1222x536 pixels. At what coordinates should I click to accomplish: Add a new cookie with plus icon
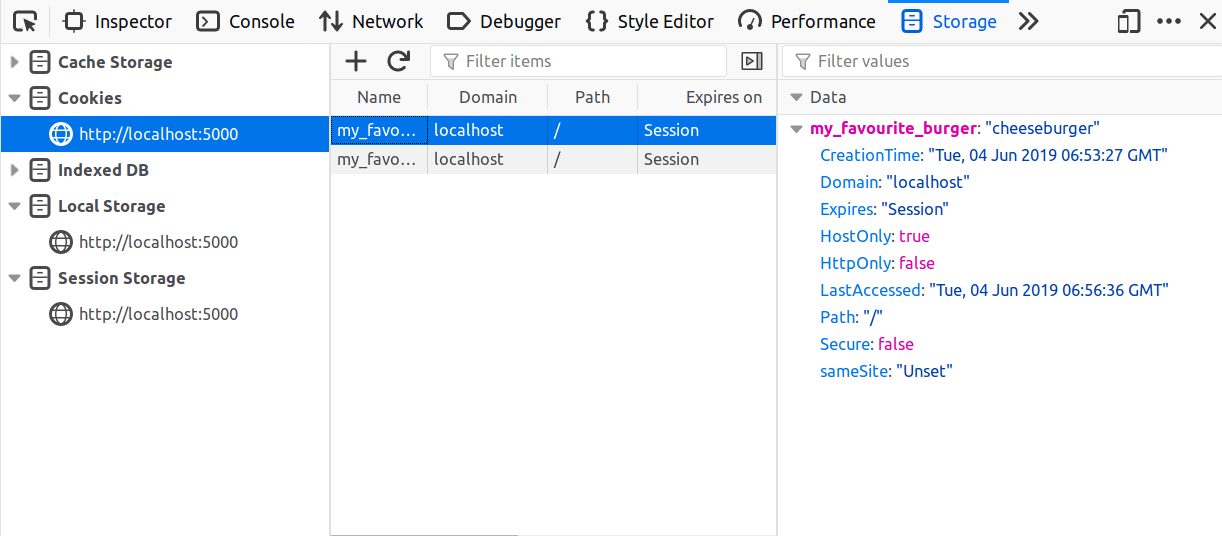coord(356,61)
